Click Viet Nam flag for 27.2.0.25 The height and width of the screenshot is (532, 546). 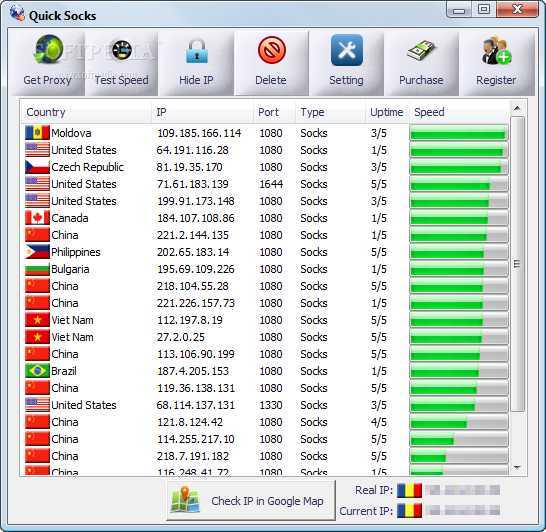pyautogui.click(x=37, y=337)
